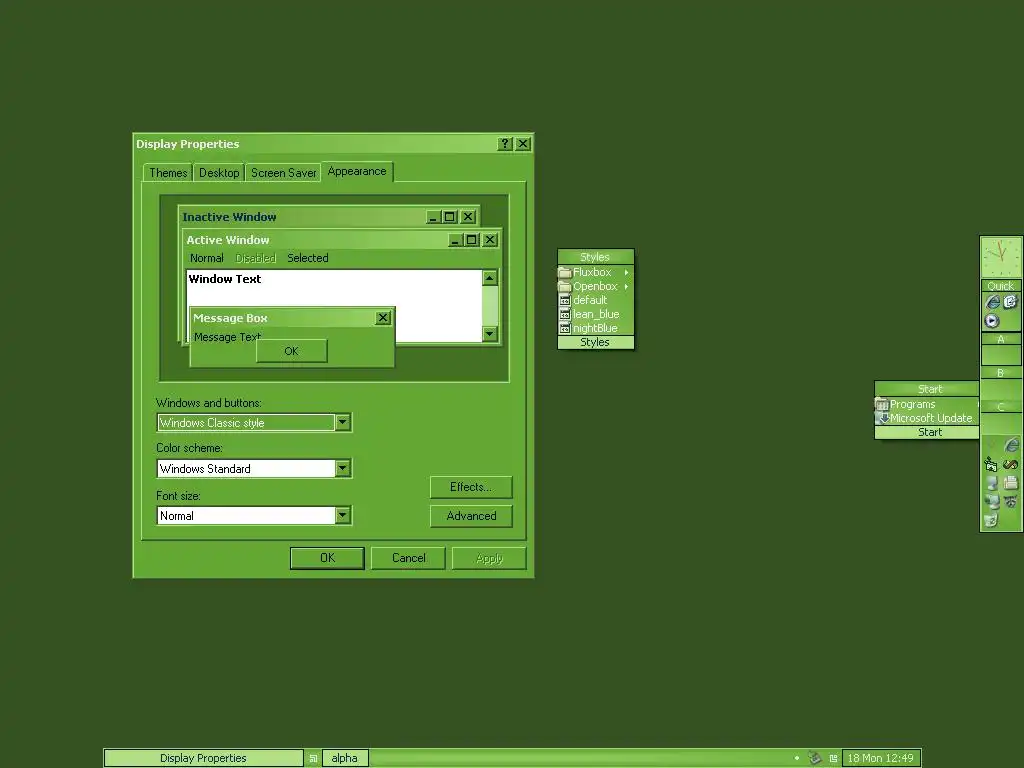Open the Font size dropdown

343,515
